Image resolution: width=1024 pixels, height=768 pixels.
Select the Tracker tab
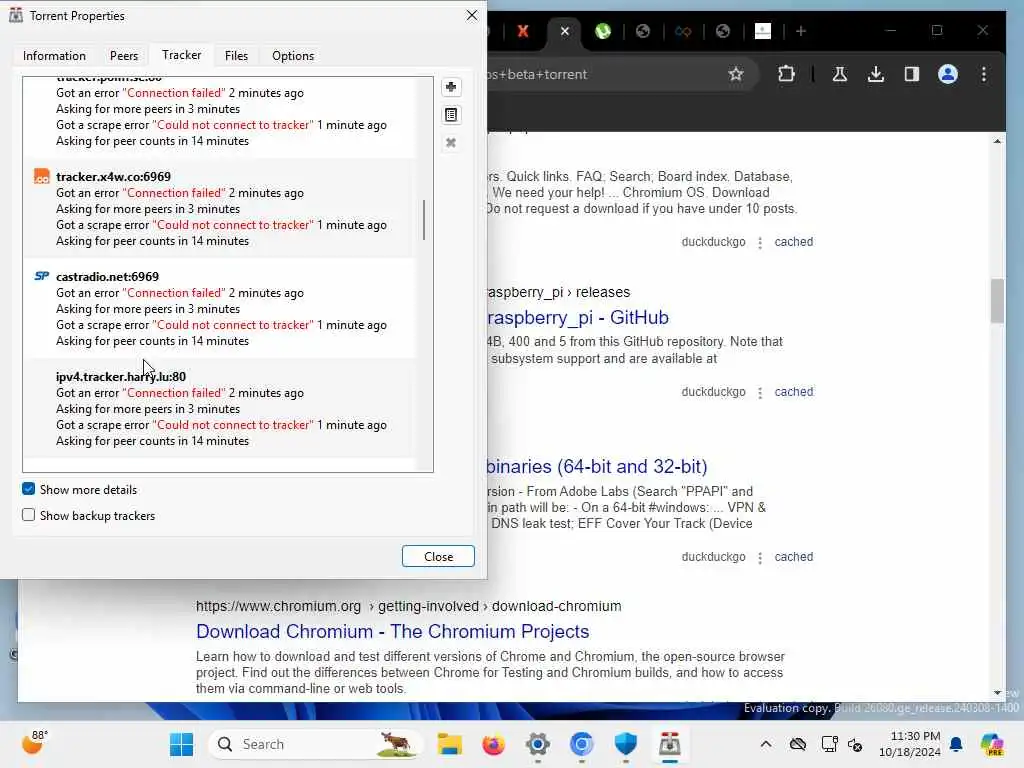click(x=182, y=55)
